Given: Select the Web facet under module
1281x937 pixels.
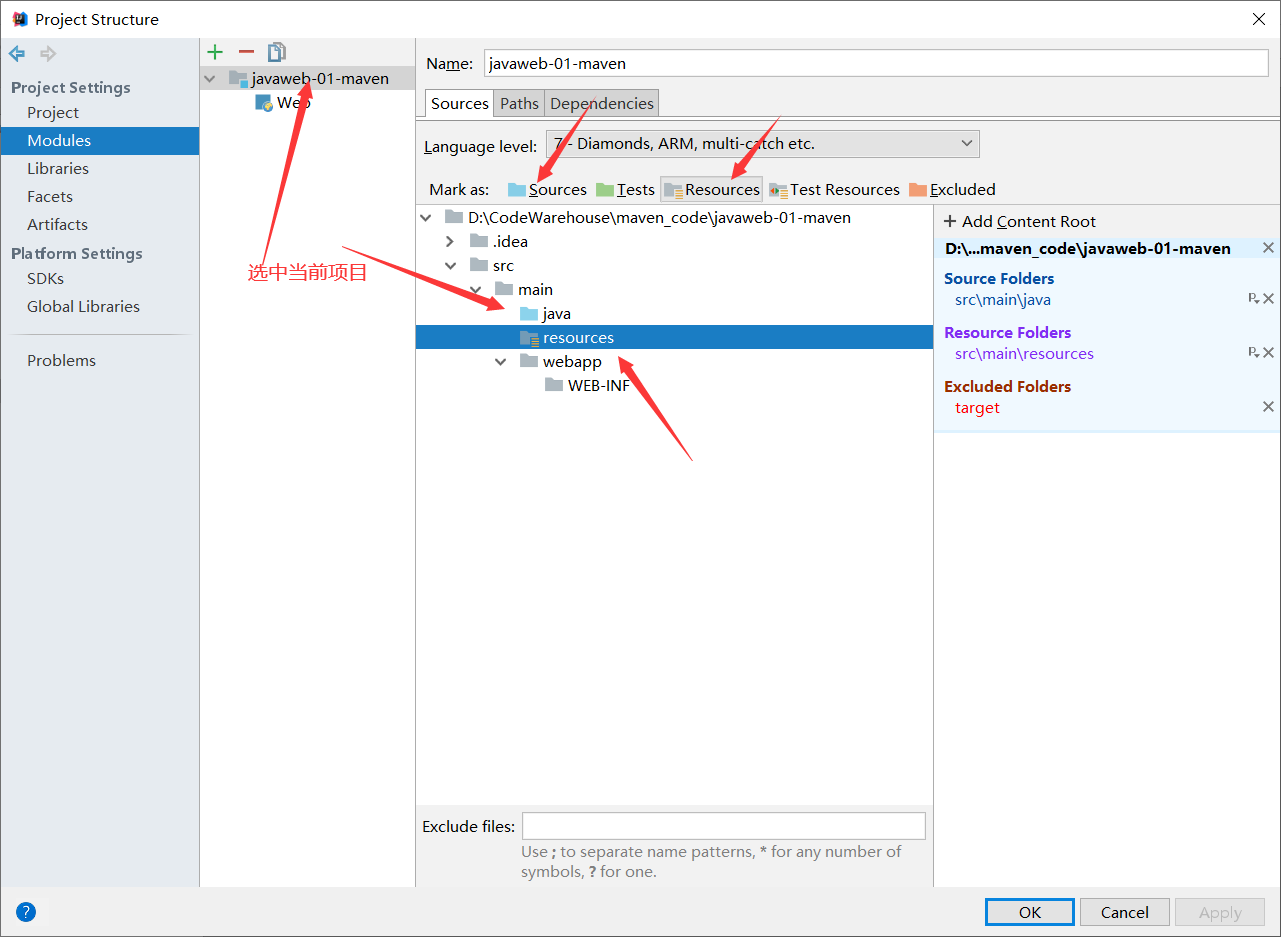Looking at the screenshot, I should pos(293,102).
